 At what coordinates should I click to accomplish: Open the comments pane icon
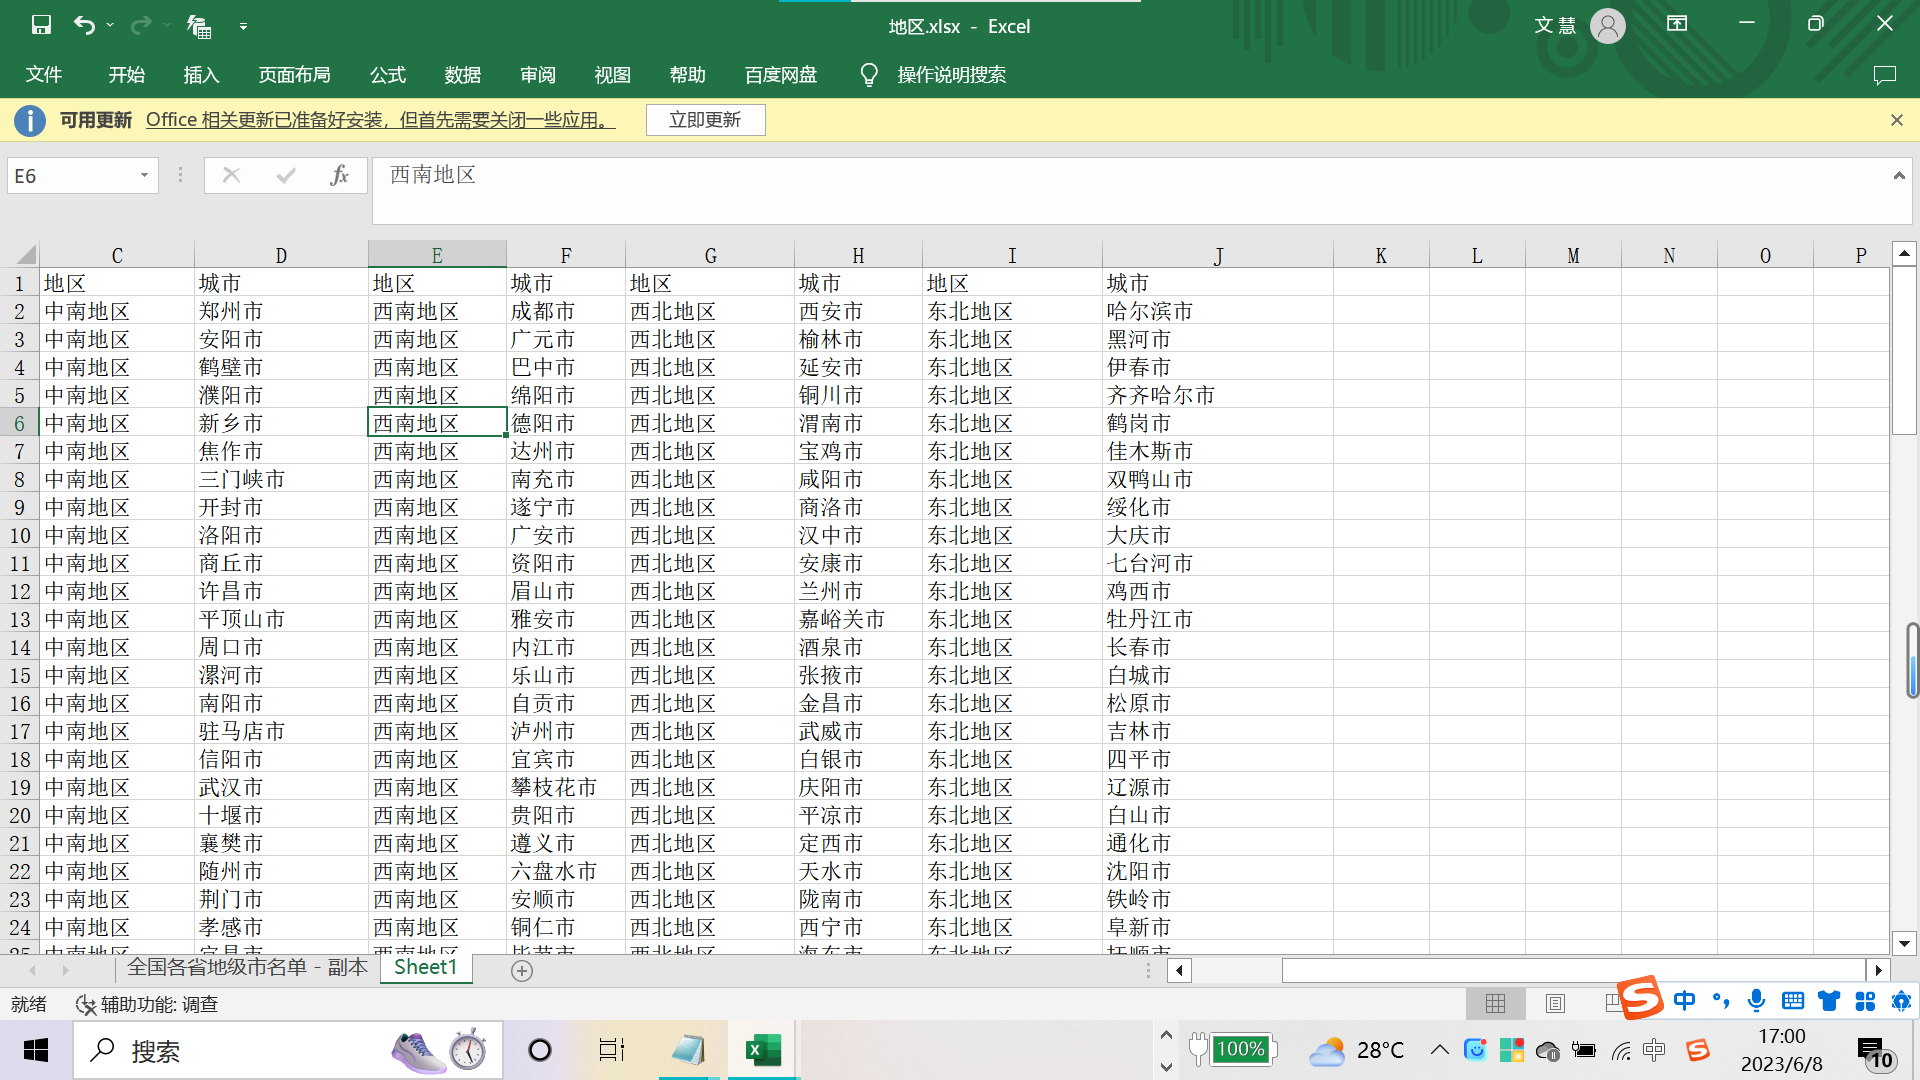coord(1884,75)
